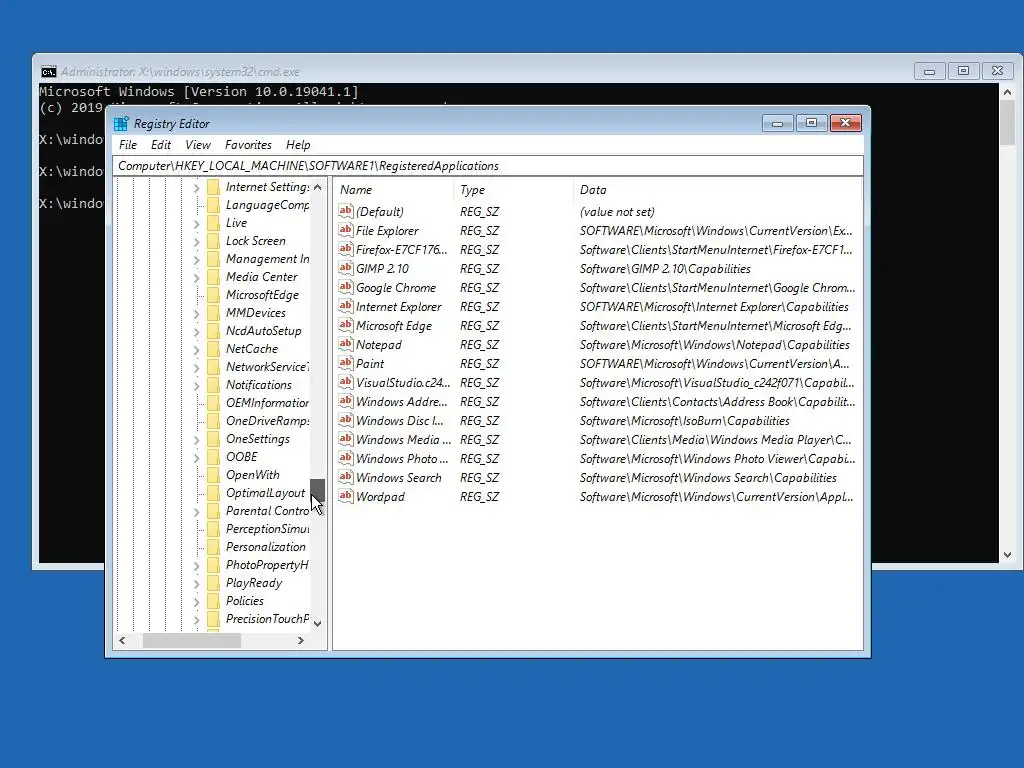
Task: Close the Registry Editor window
Action: (x=846, y=123)
